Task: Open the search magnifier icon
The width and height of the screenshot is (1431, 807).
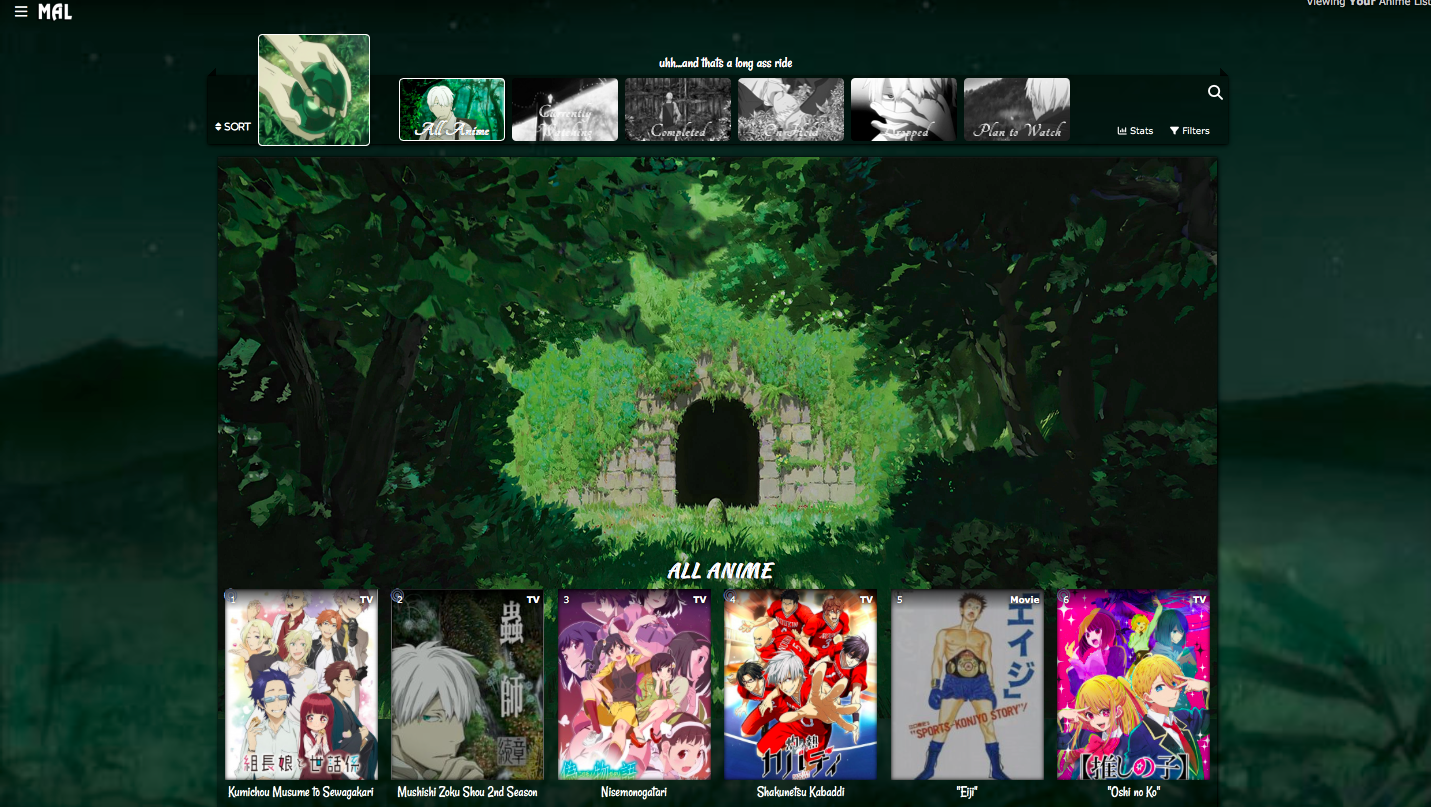Action: point(1215,92)
